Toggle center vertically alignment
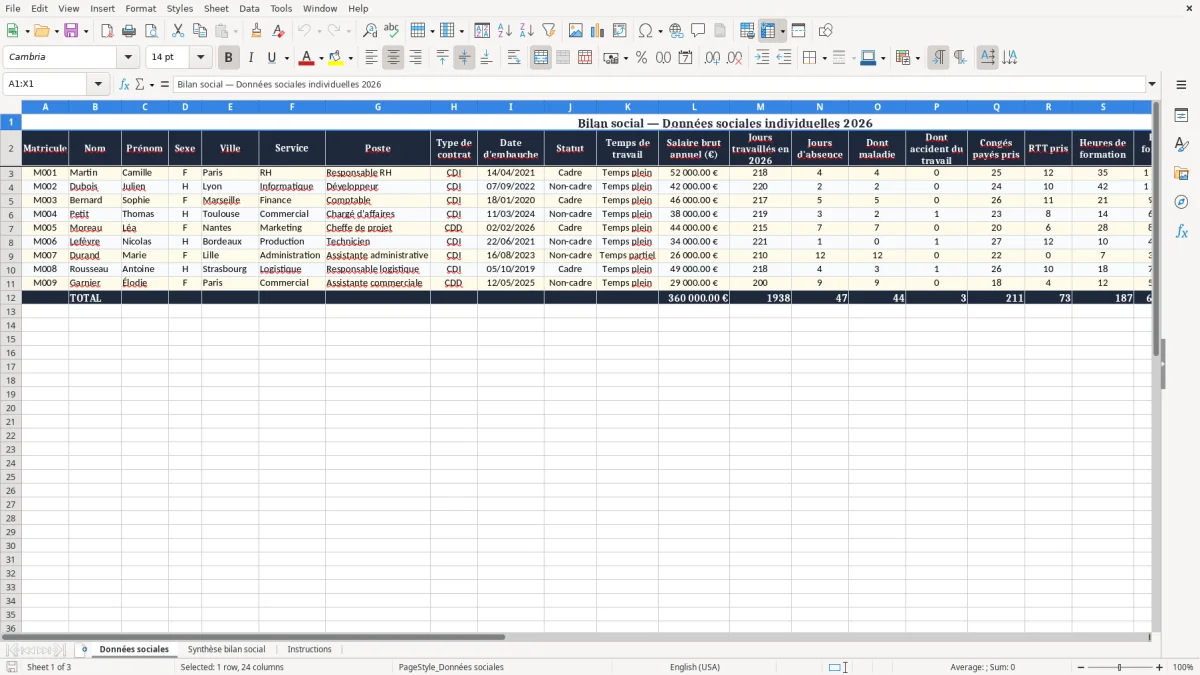The height and width of the screenshot is (675, 1200). click(x=464, y=58)
